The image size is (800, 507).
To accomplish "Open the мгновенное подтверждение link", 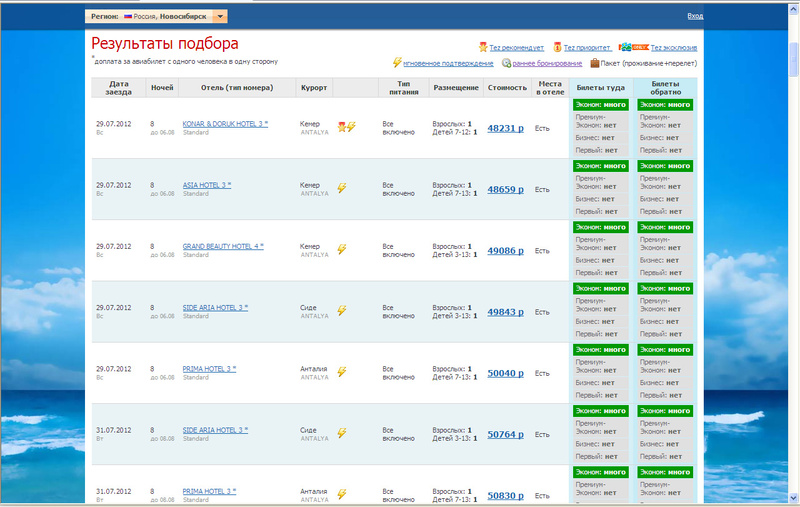I will 448,63.
